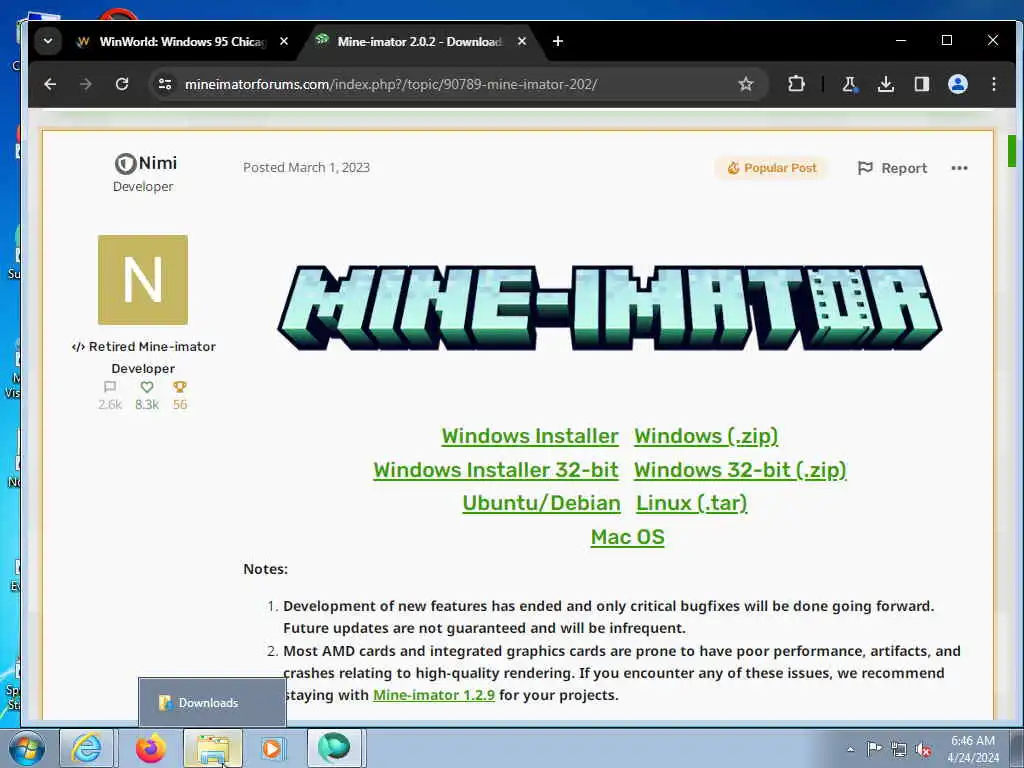Open the Chrome profile avatar
The height and width of the screenshot is (768, 1024).
[957, 84]
